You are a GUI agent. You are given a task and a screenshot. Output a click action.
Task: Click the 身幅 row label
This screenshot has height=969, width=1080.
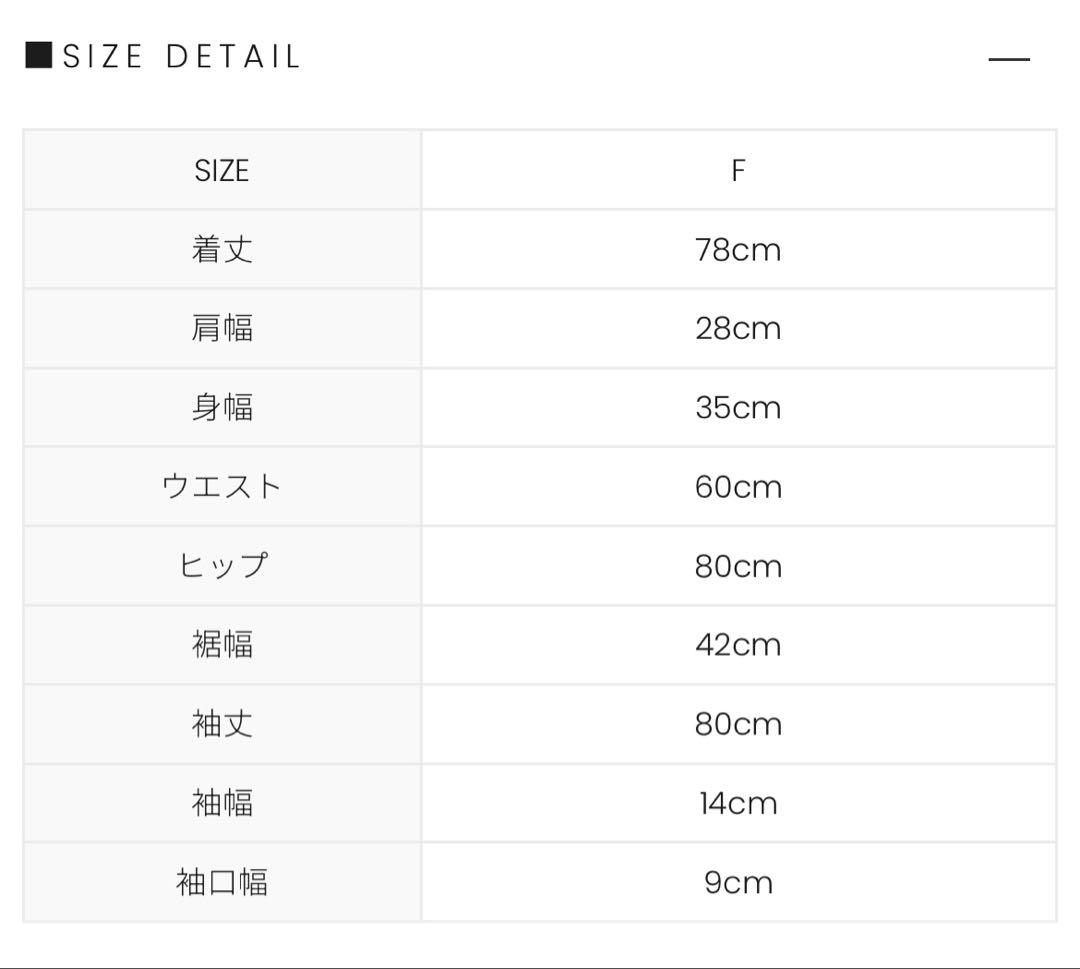(222, 408)
